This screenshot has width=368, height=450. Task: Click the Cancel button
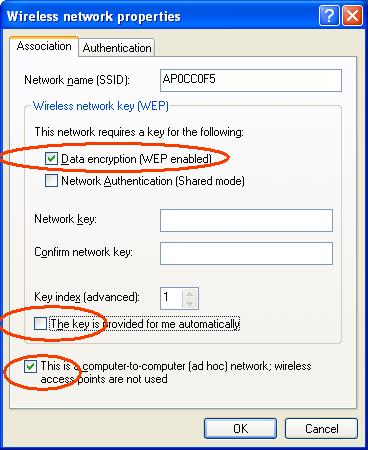(x=321, y=428)
